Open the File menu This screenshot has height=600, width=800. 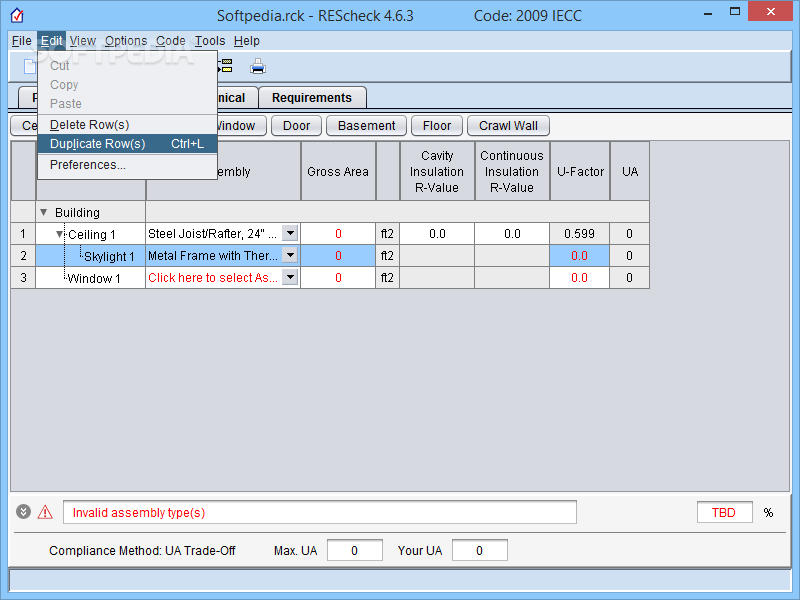tap(22, 41)
